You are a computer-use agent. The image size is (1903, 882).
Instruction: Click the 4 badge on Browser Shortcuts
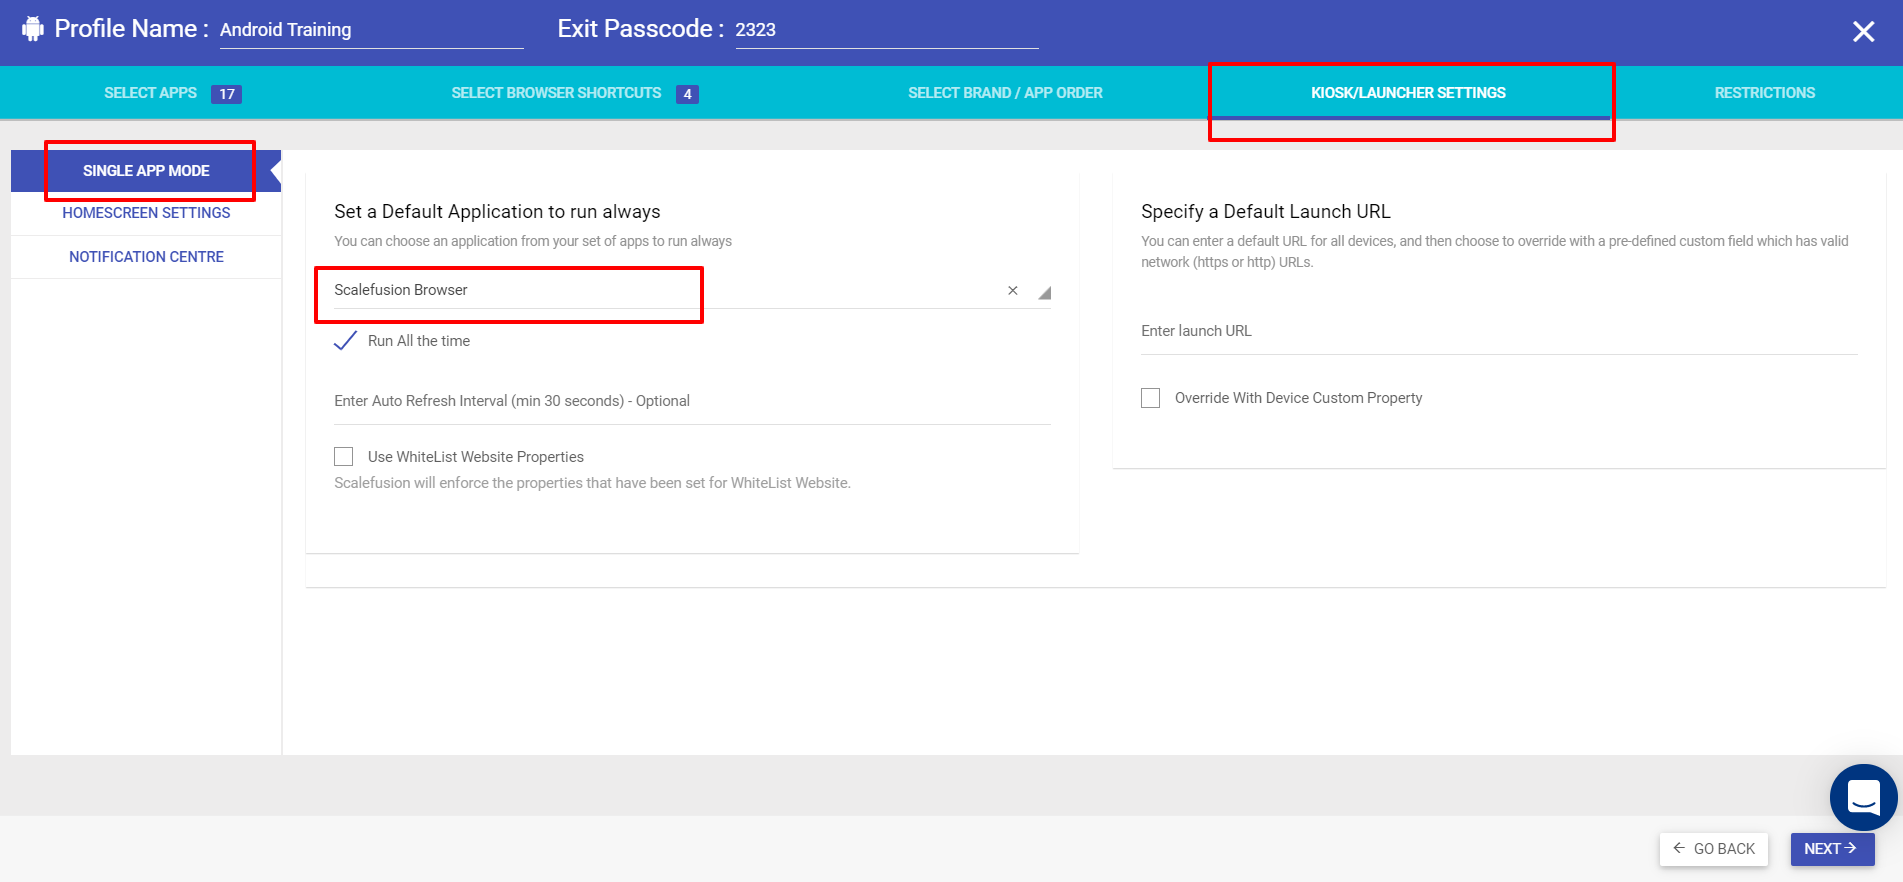click(687, 94)
